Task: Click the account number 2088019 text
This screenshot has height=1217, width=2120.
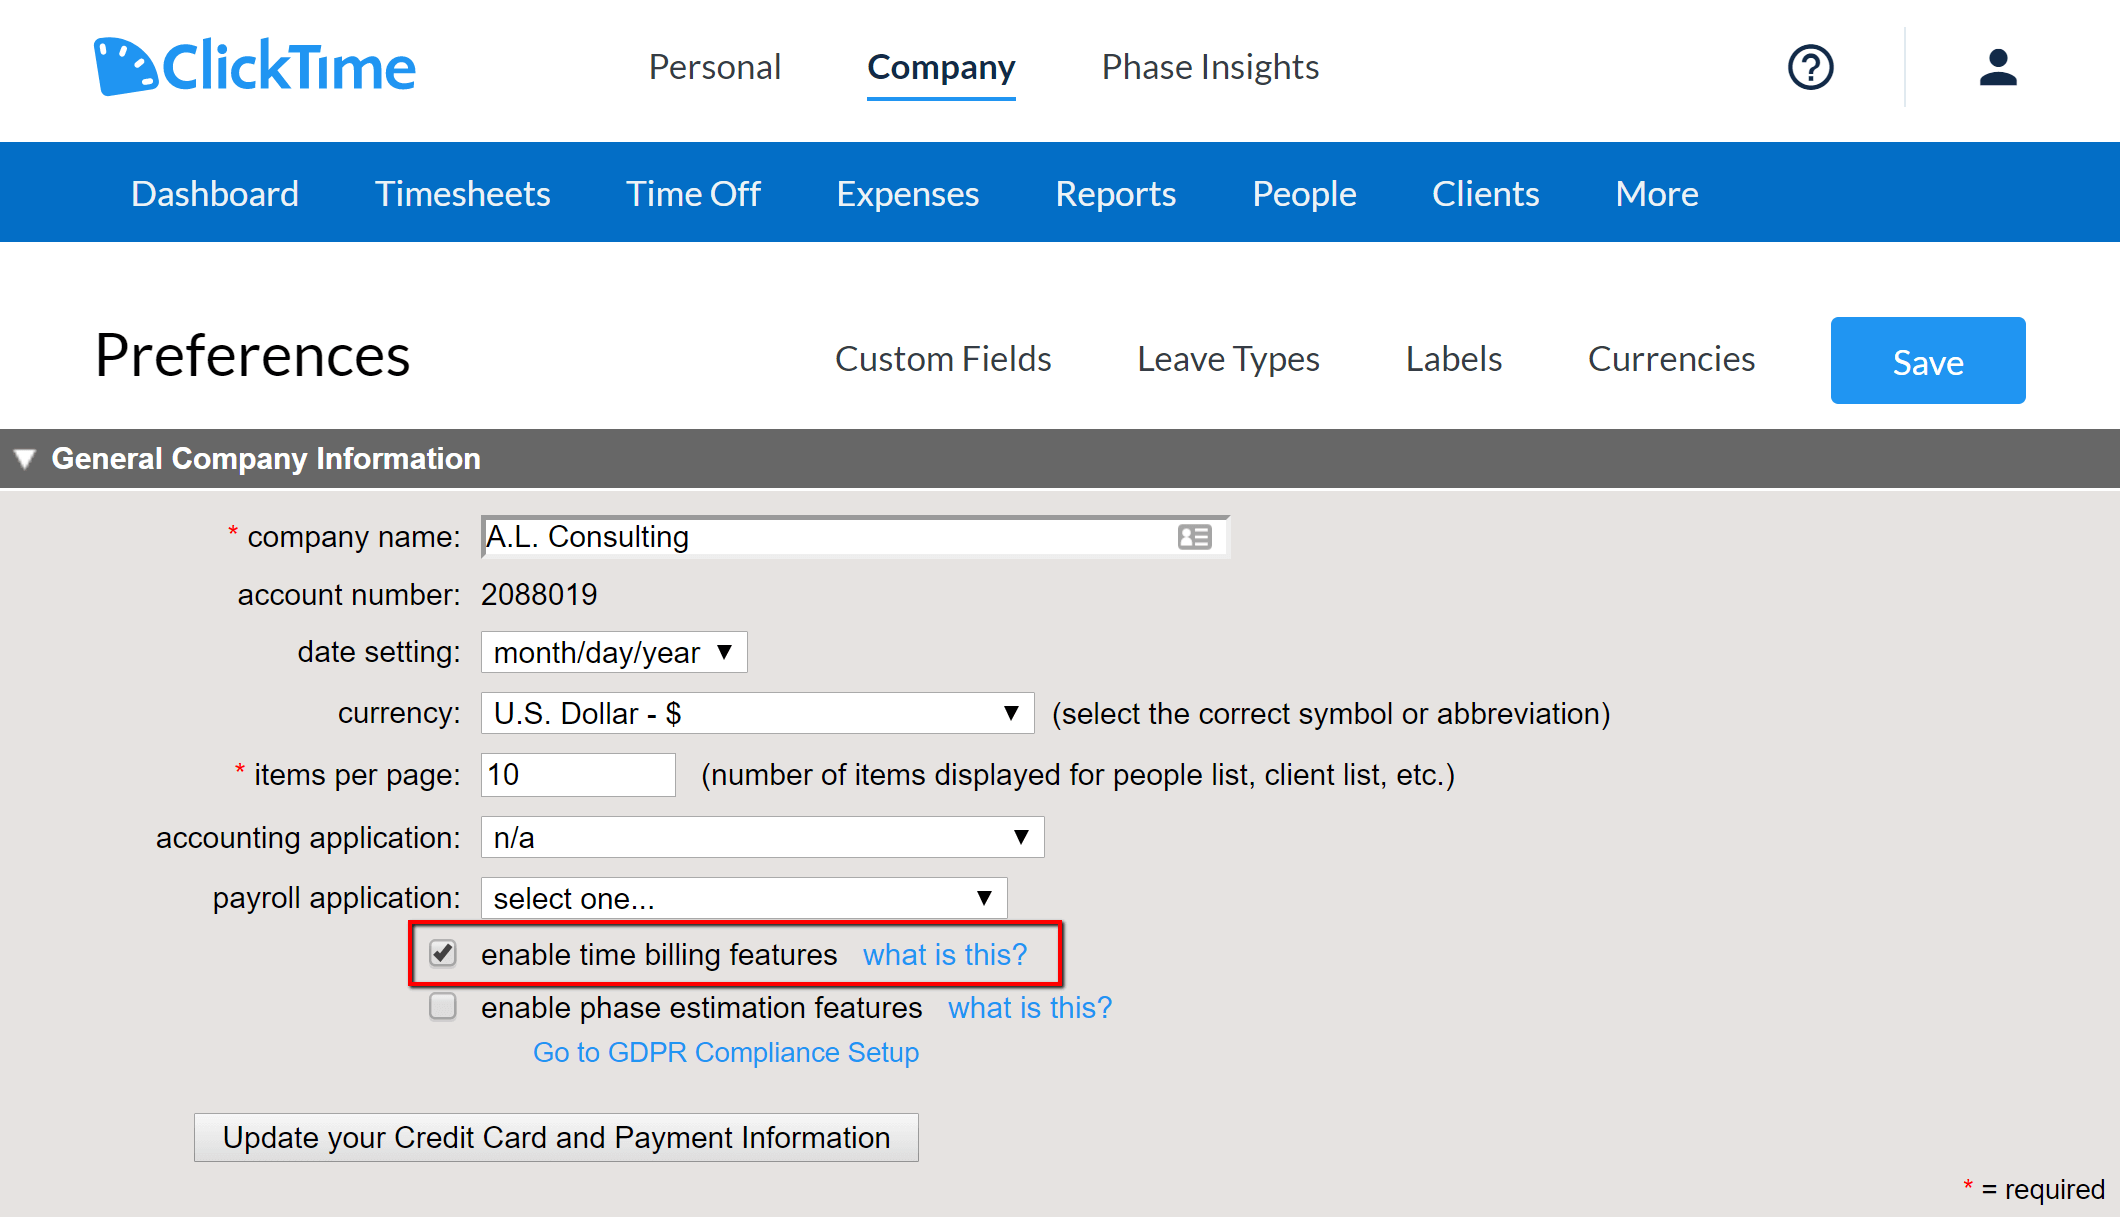Action: 539,595
